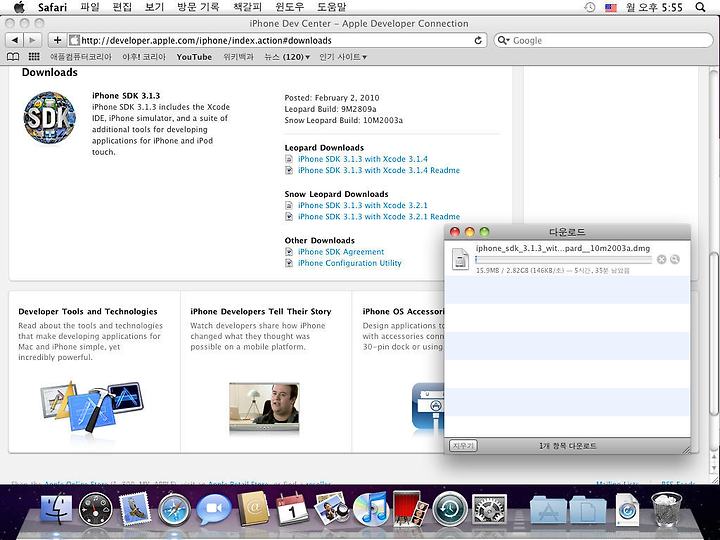
Task: Open the Documents folder stack in Dock
Action: [588, 510]
